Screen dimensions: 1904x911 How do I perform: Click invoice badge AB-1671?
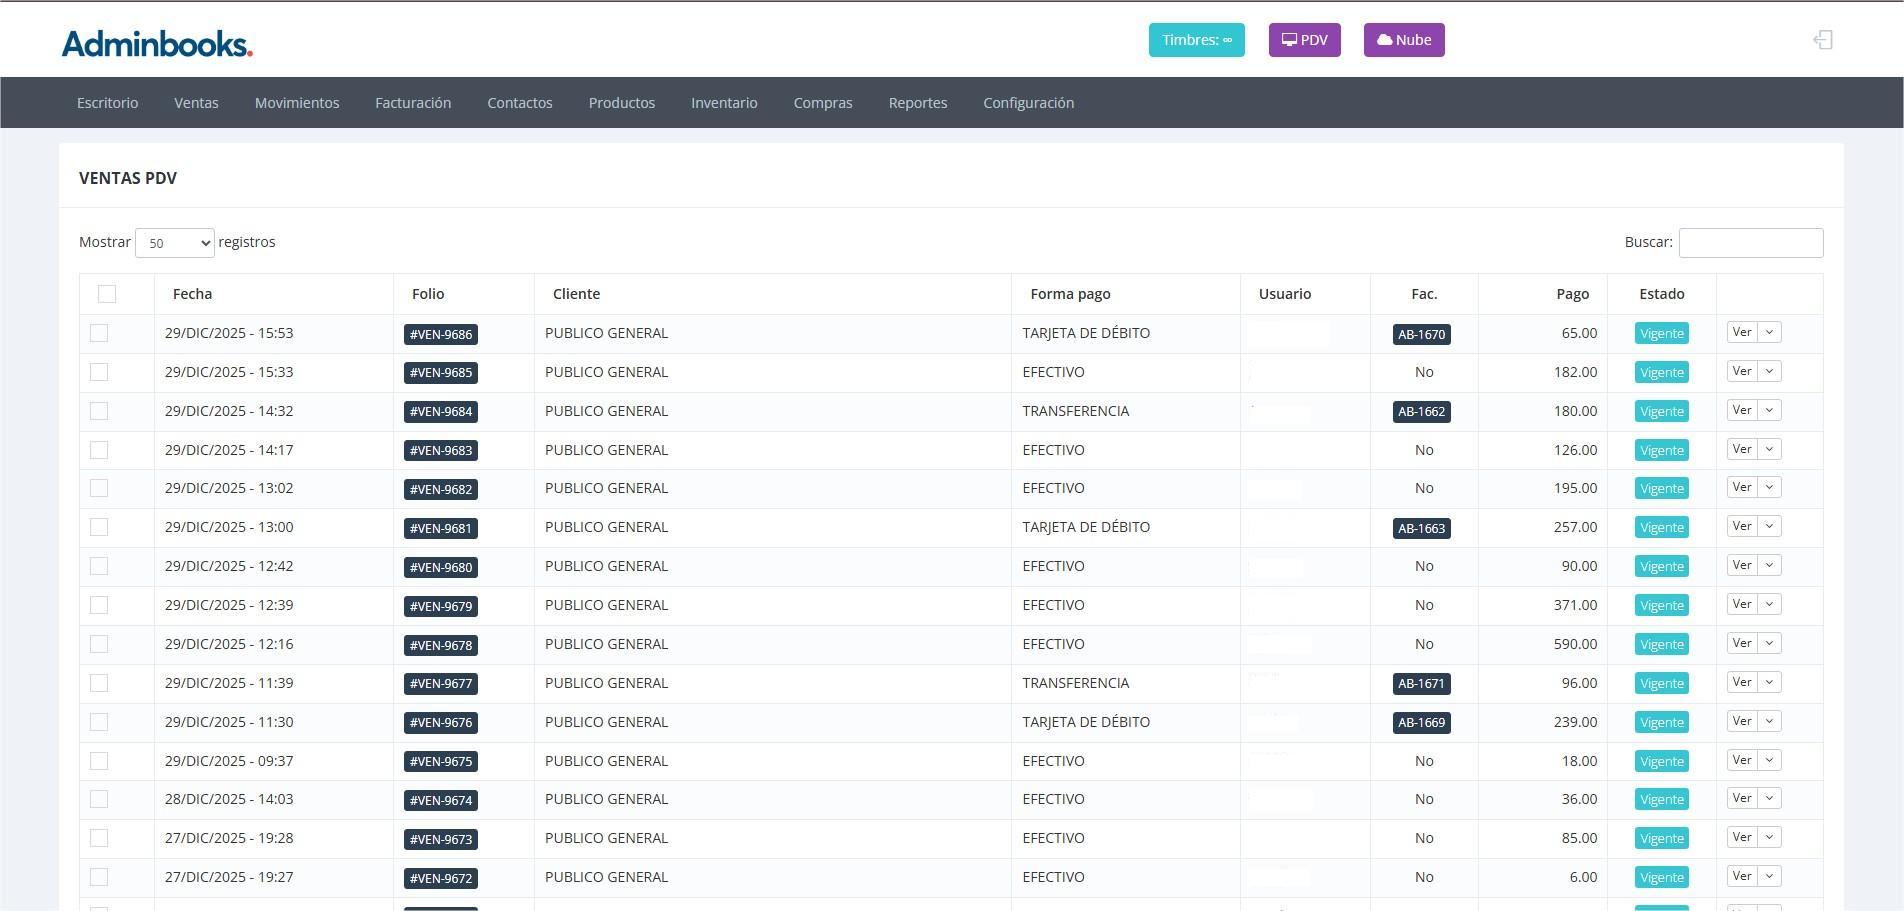pos(1421,684)
